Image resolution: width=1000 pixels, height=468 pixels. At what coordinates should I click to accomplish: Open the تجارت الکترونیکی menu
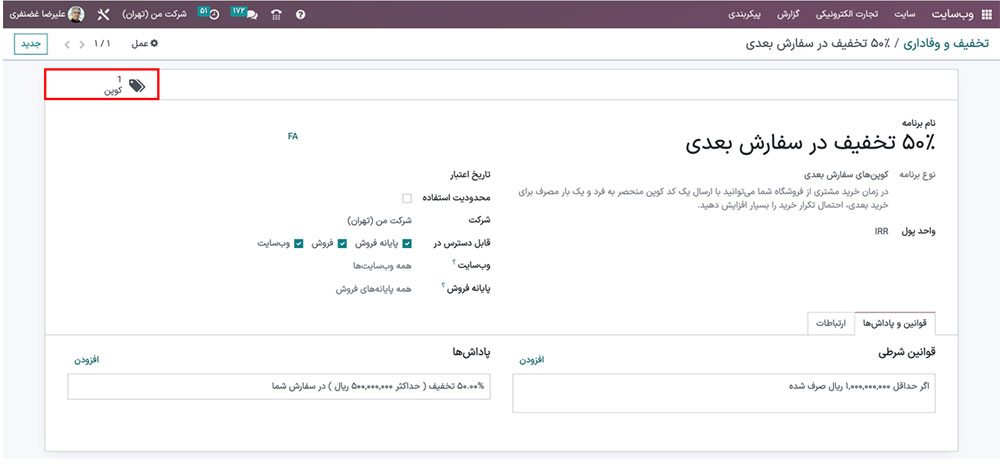848,15
